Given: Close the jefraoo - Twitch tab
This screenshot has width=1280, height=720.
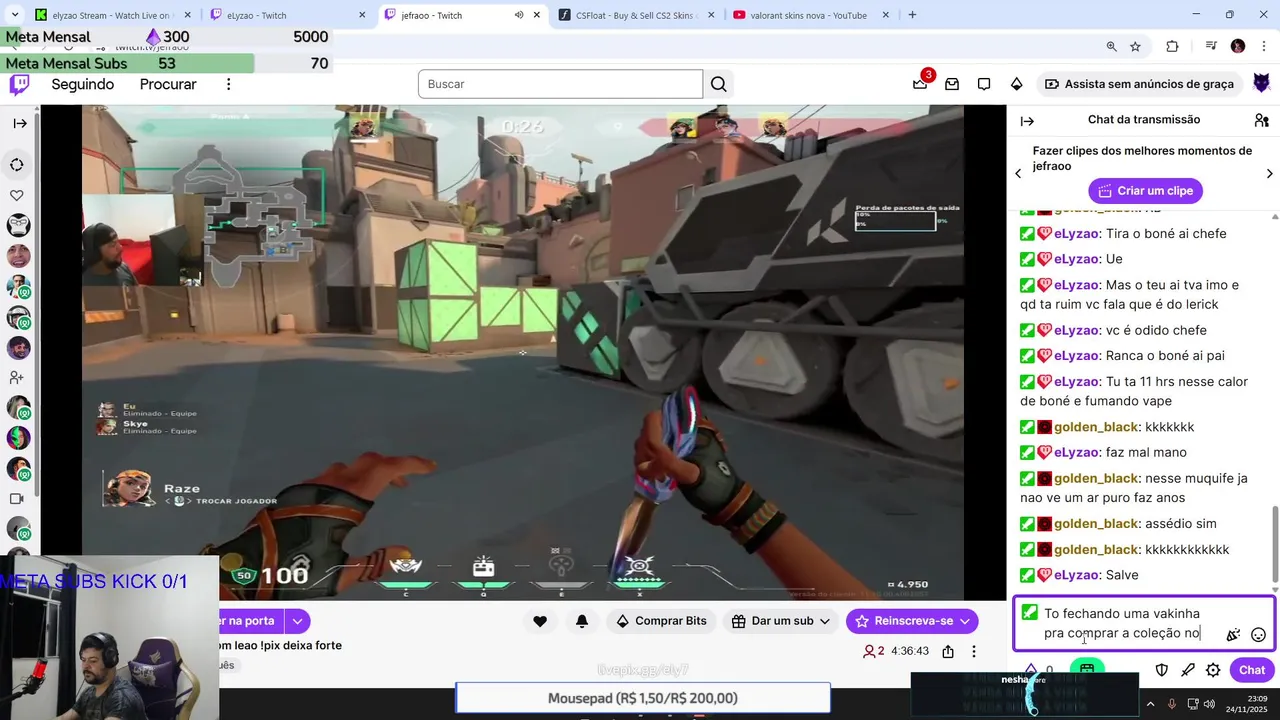Looking at the screenshot, I should tap(537, 15).
